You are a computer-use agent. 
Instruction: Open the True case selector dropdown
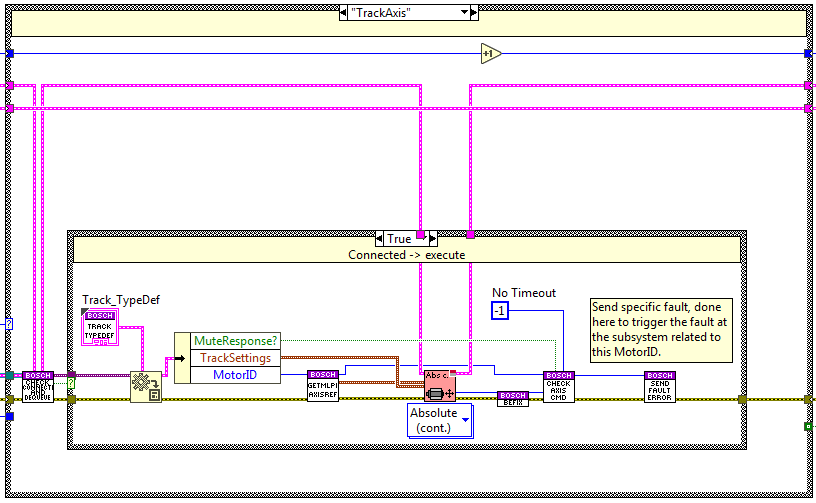(424, 239)
